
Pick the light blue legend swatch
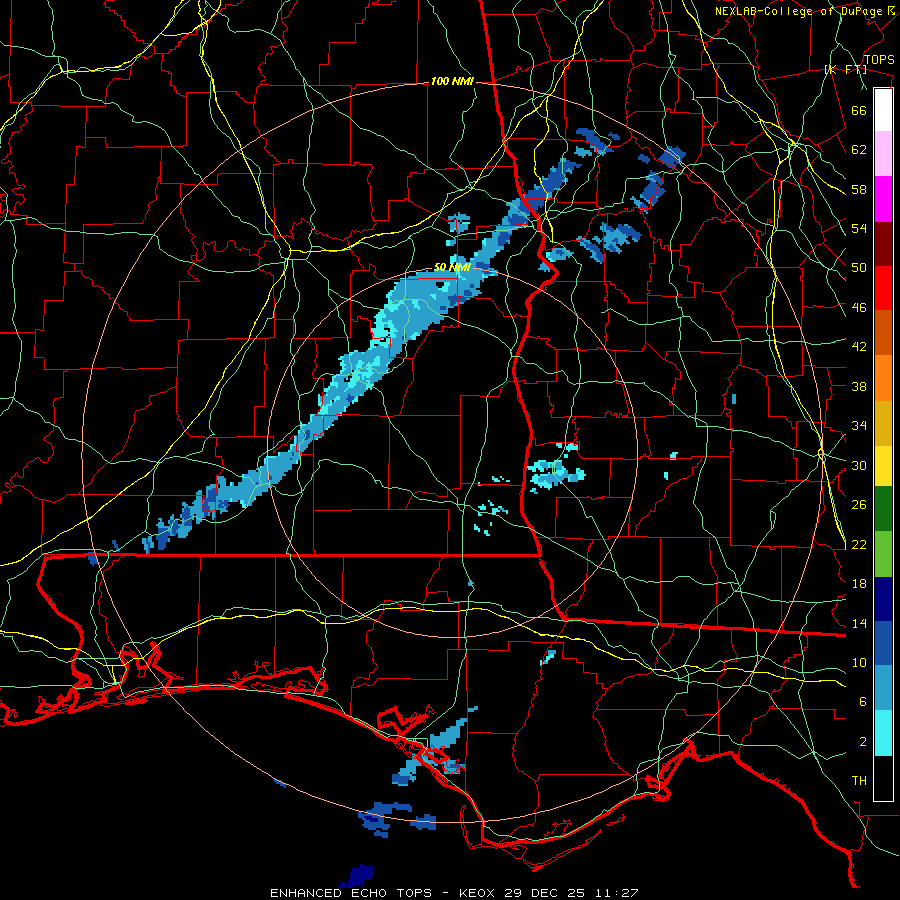tap(883, 688)
